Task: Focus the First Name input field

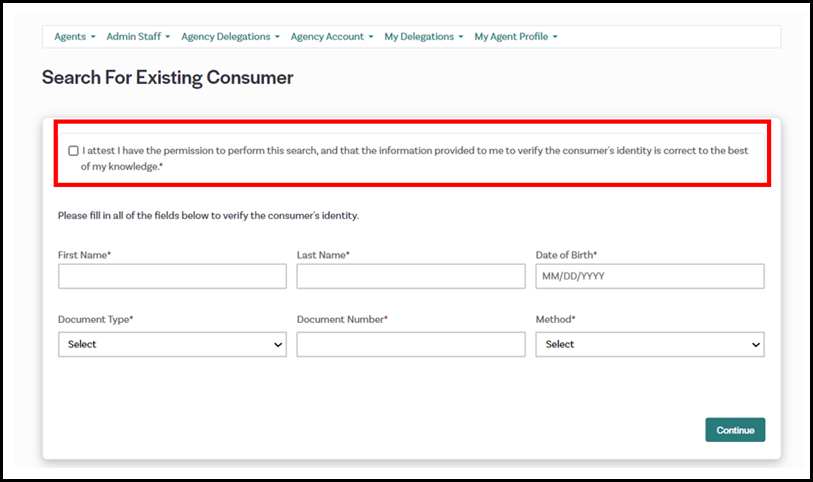Action: (172, 276)
